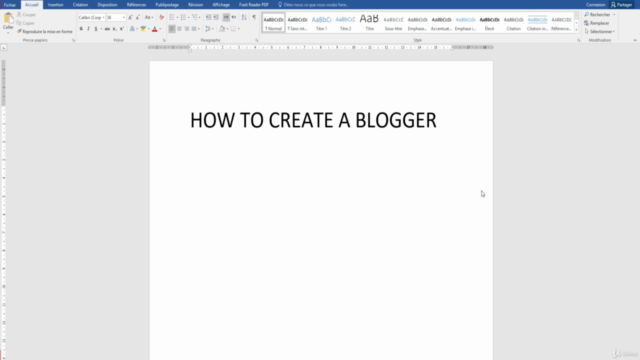Open the numbered list dropdown arrow

click(189, 18)
